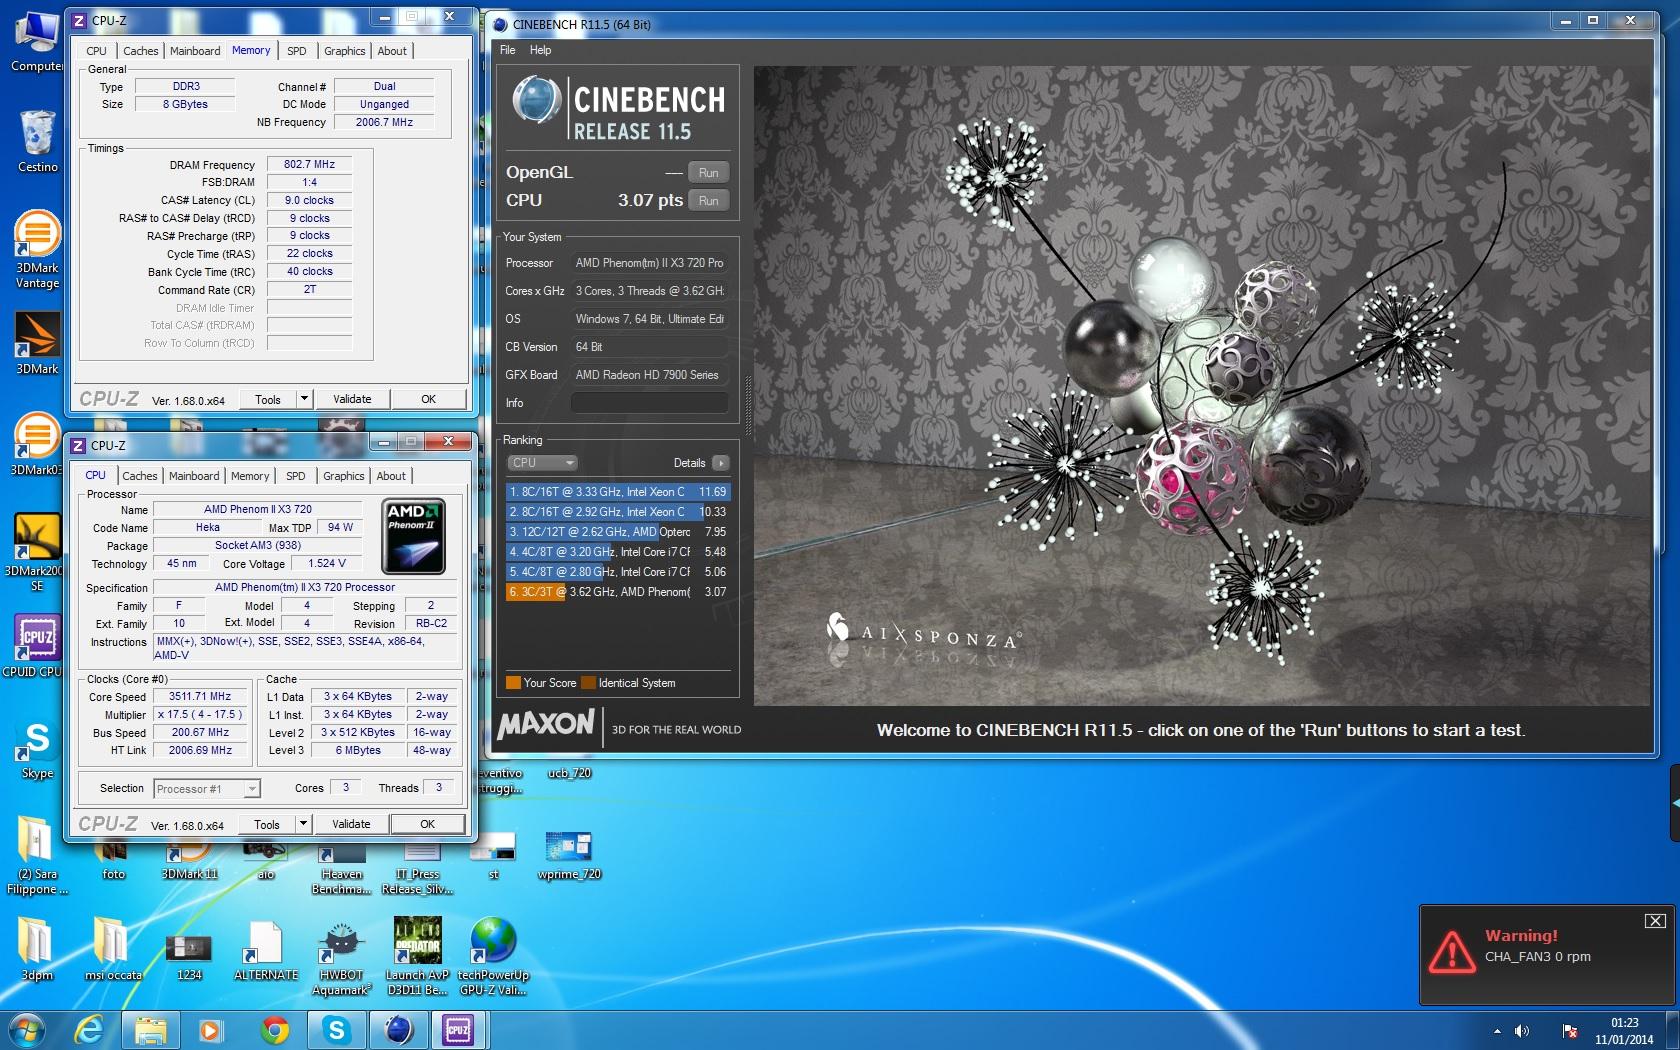Switch to Mainboard tab in lower CPU-Z
Screen dimensions: 1680x1050
(x=194, y=476)
